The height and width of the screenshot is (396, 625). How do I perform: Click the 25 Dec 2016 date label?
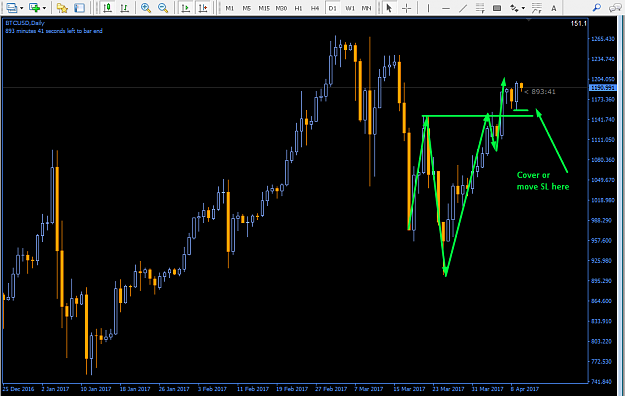pos(18,389)
